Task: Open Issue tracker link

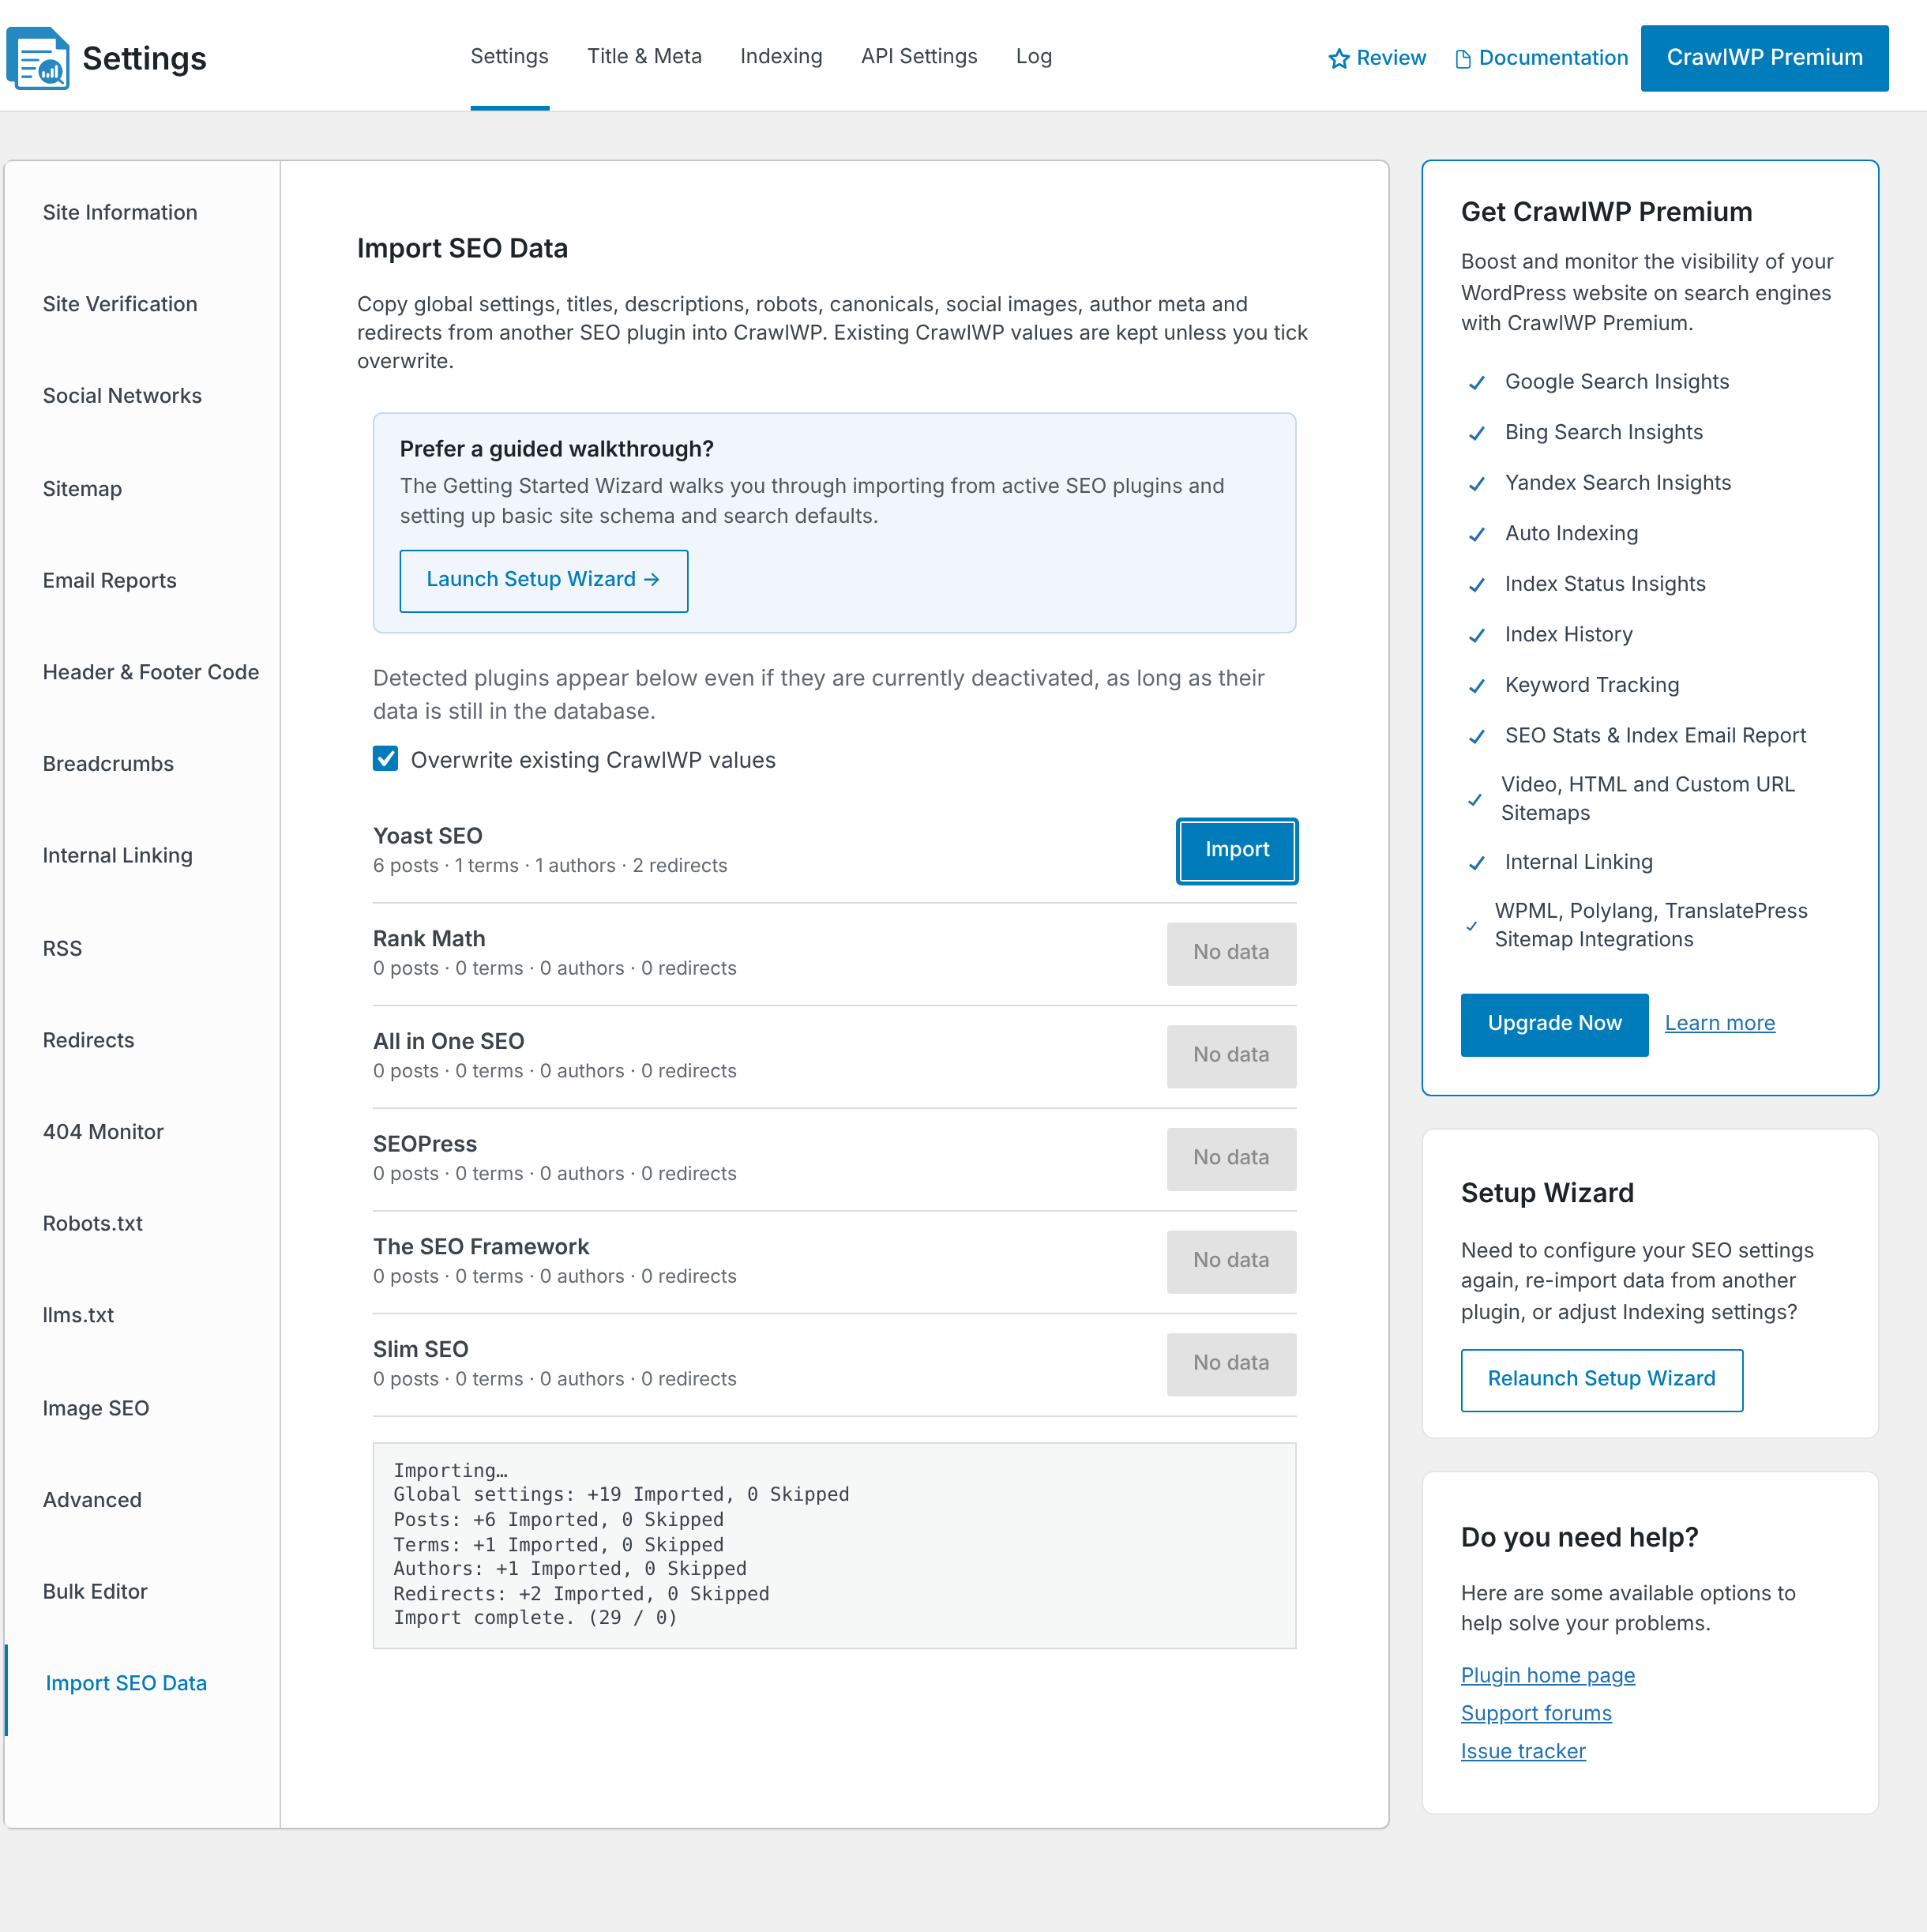Action: tap(1522, 1751)
